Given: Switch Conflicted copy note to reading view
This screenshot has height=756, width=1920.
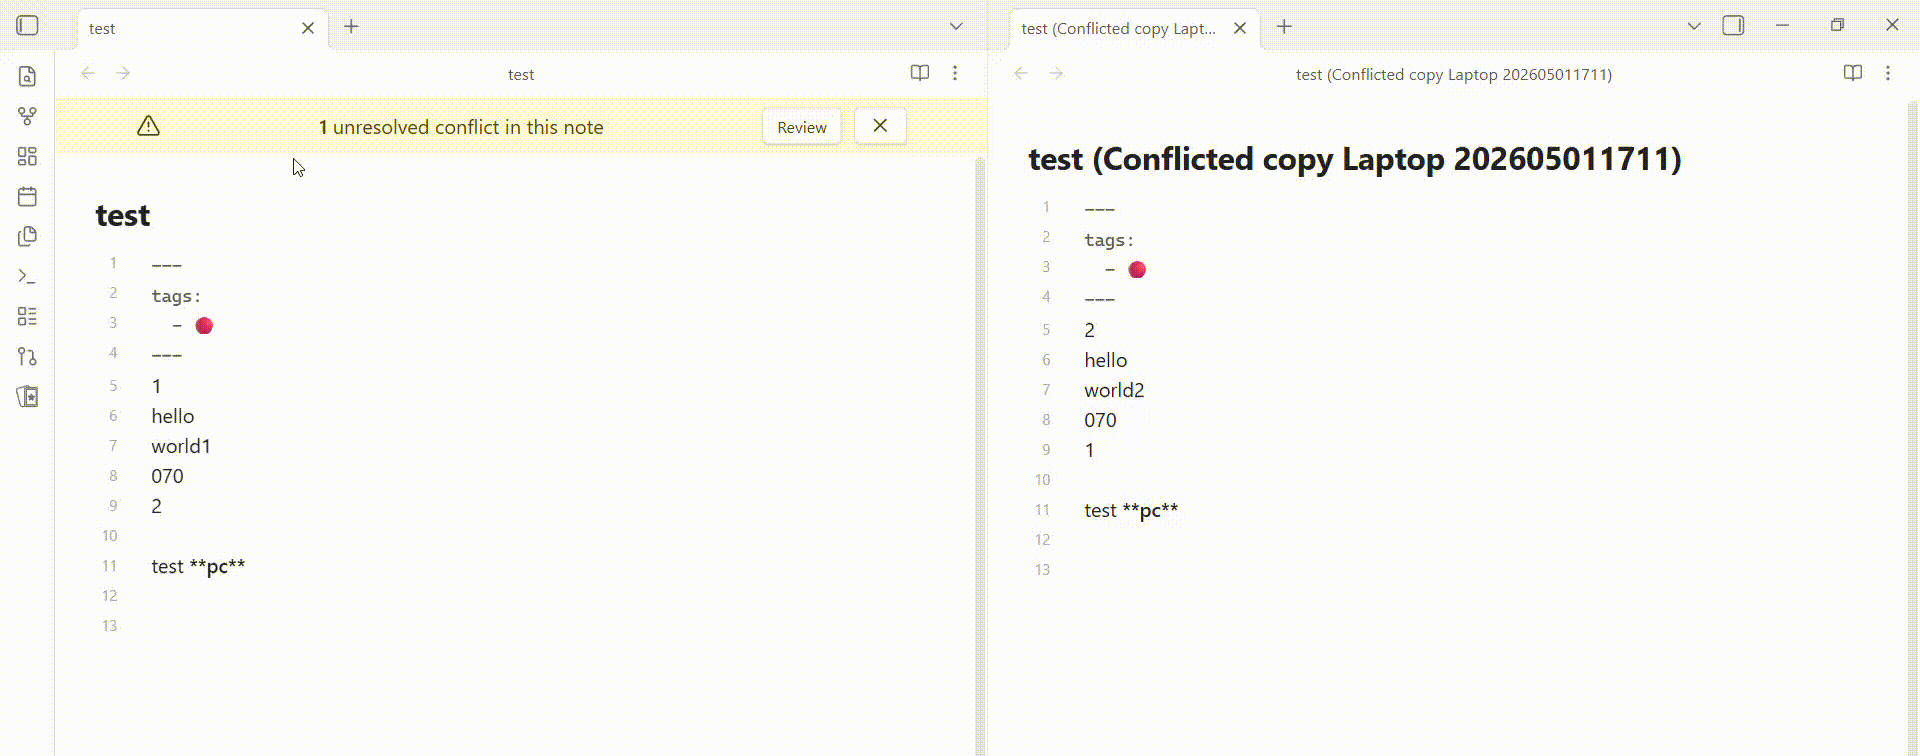Looking at the screenshot, I should [1853, 73].
